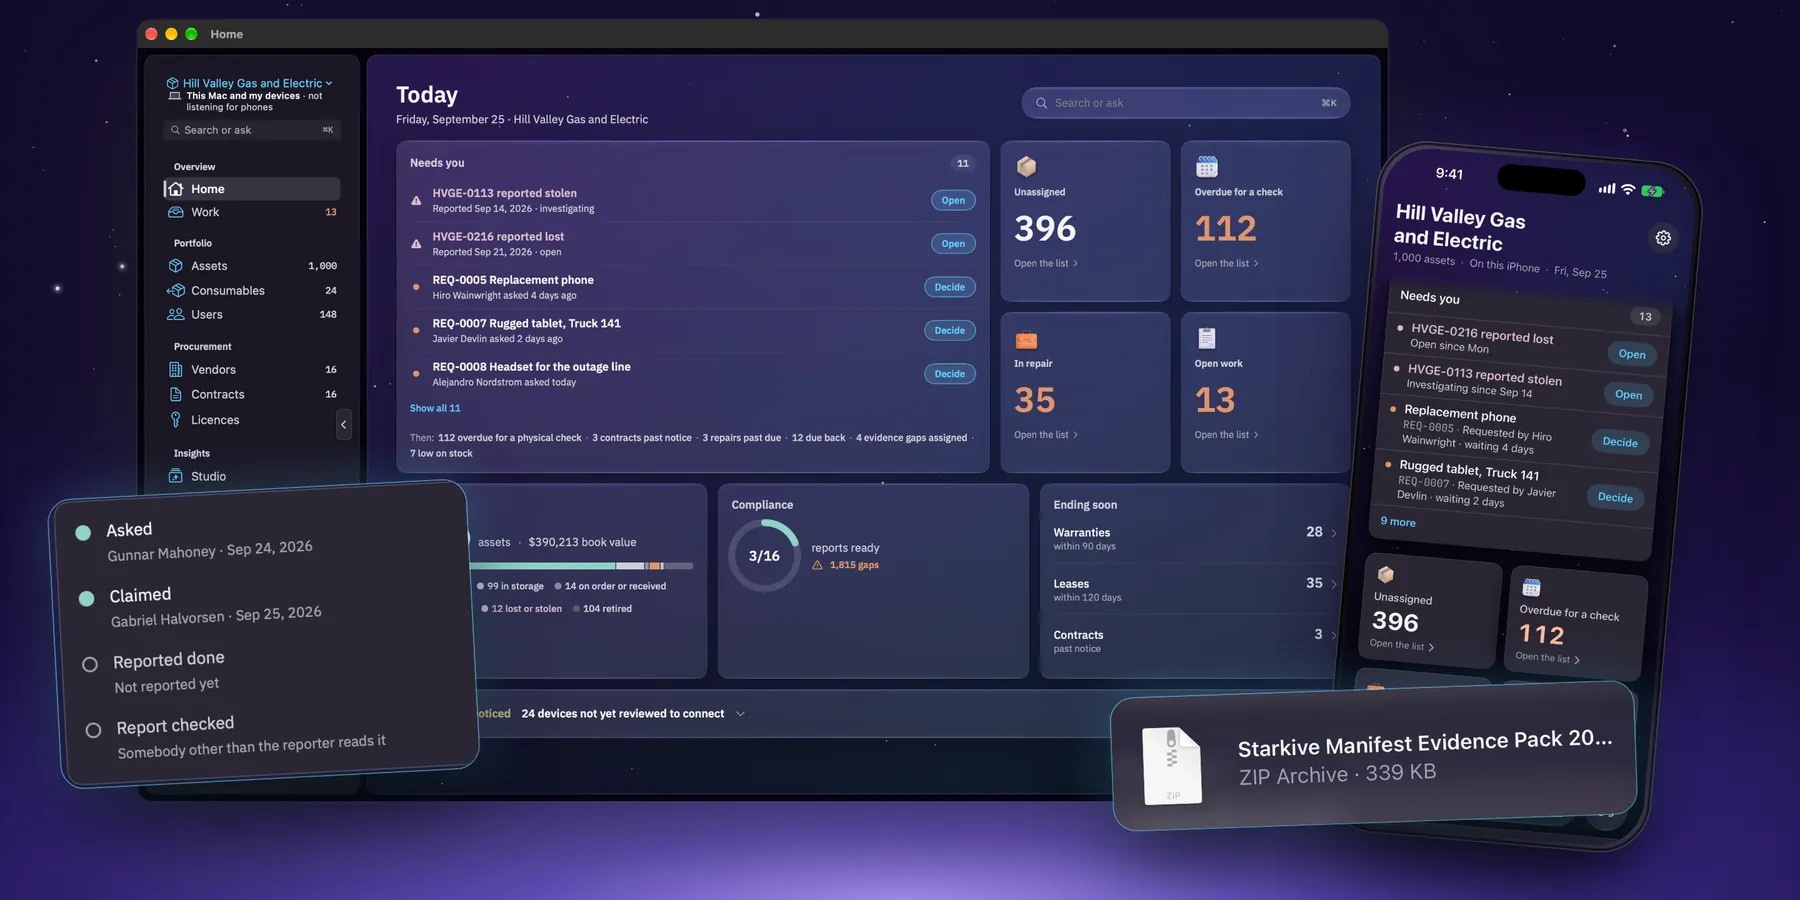Click the Home icon in sidebar
Screen dimensions: 1800x900
point(176,189)
